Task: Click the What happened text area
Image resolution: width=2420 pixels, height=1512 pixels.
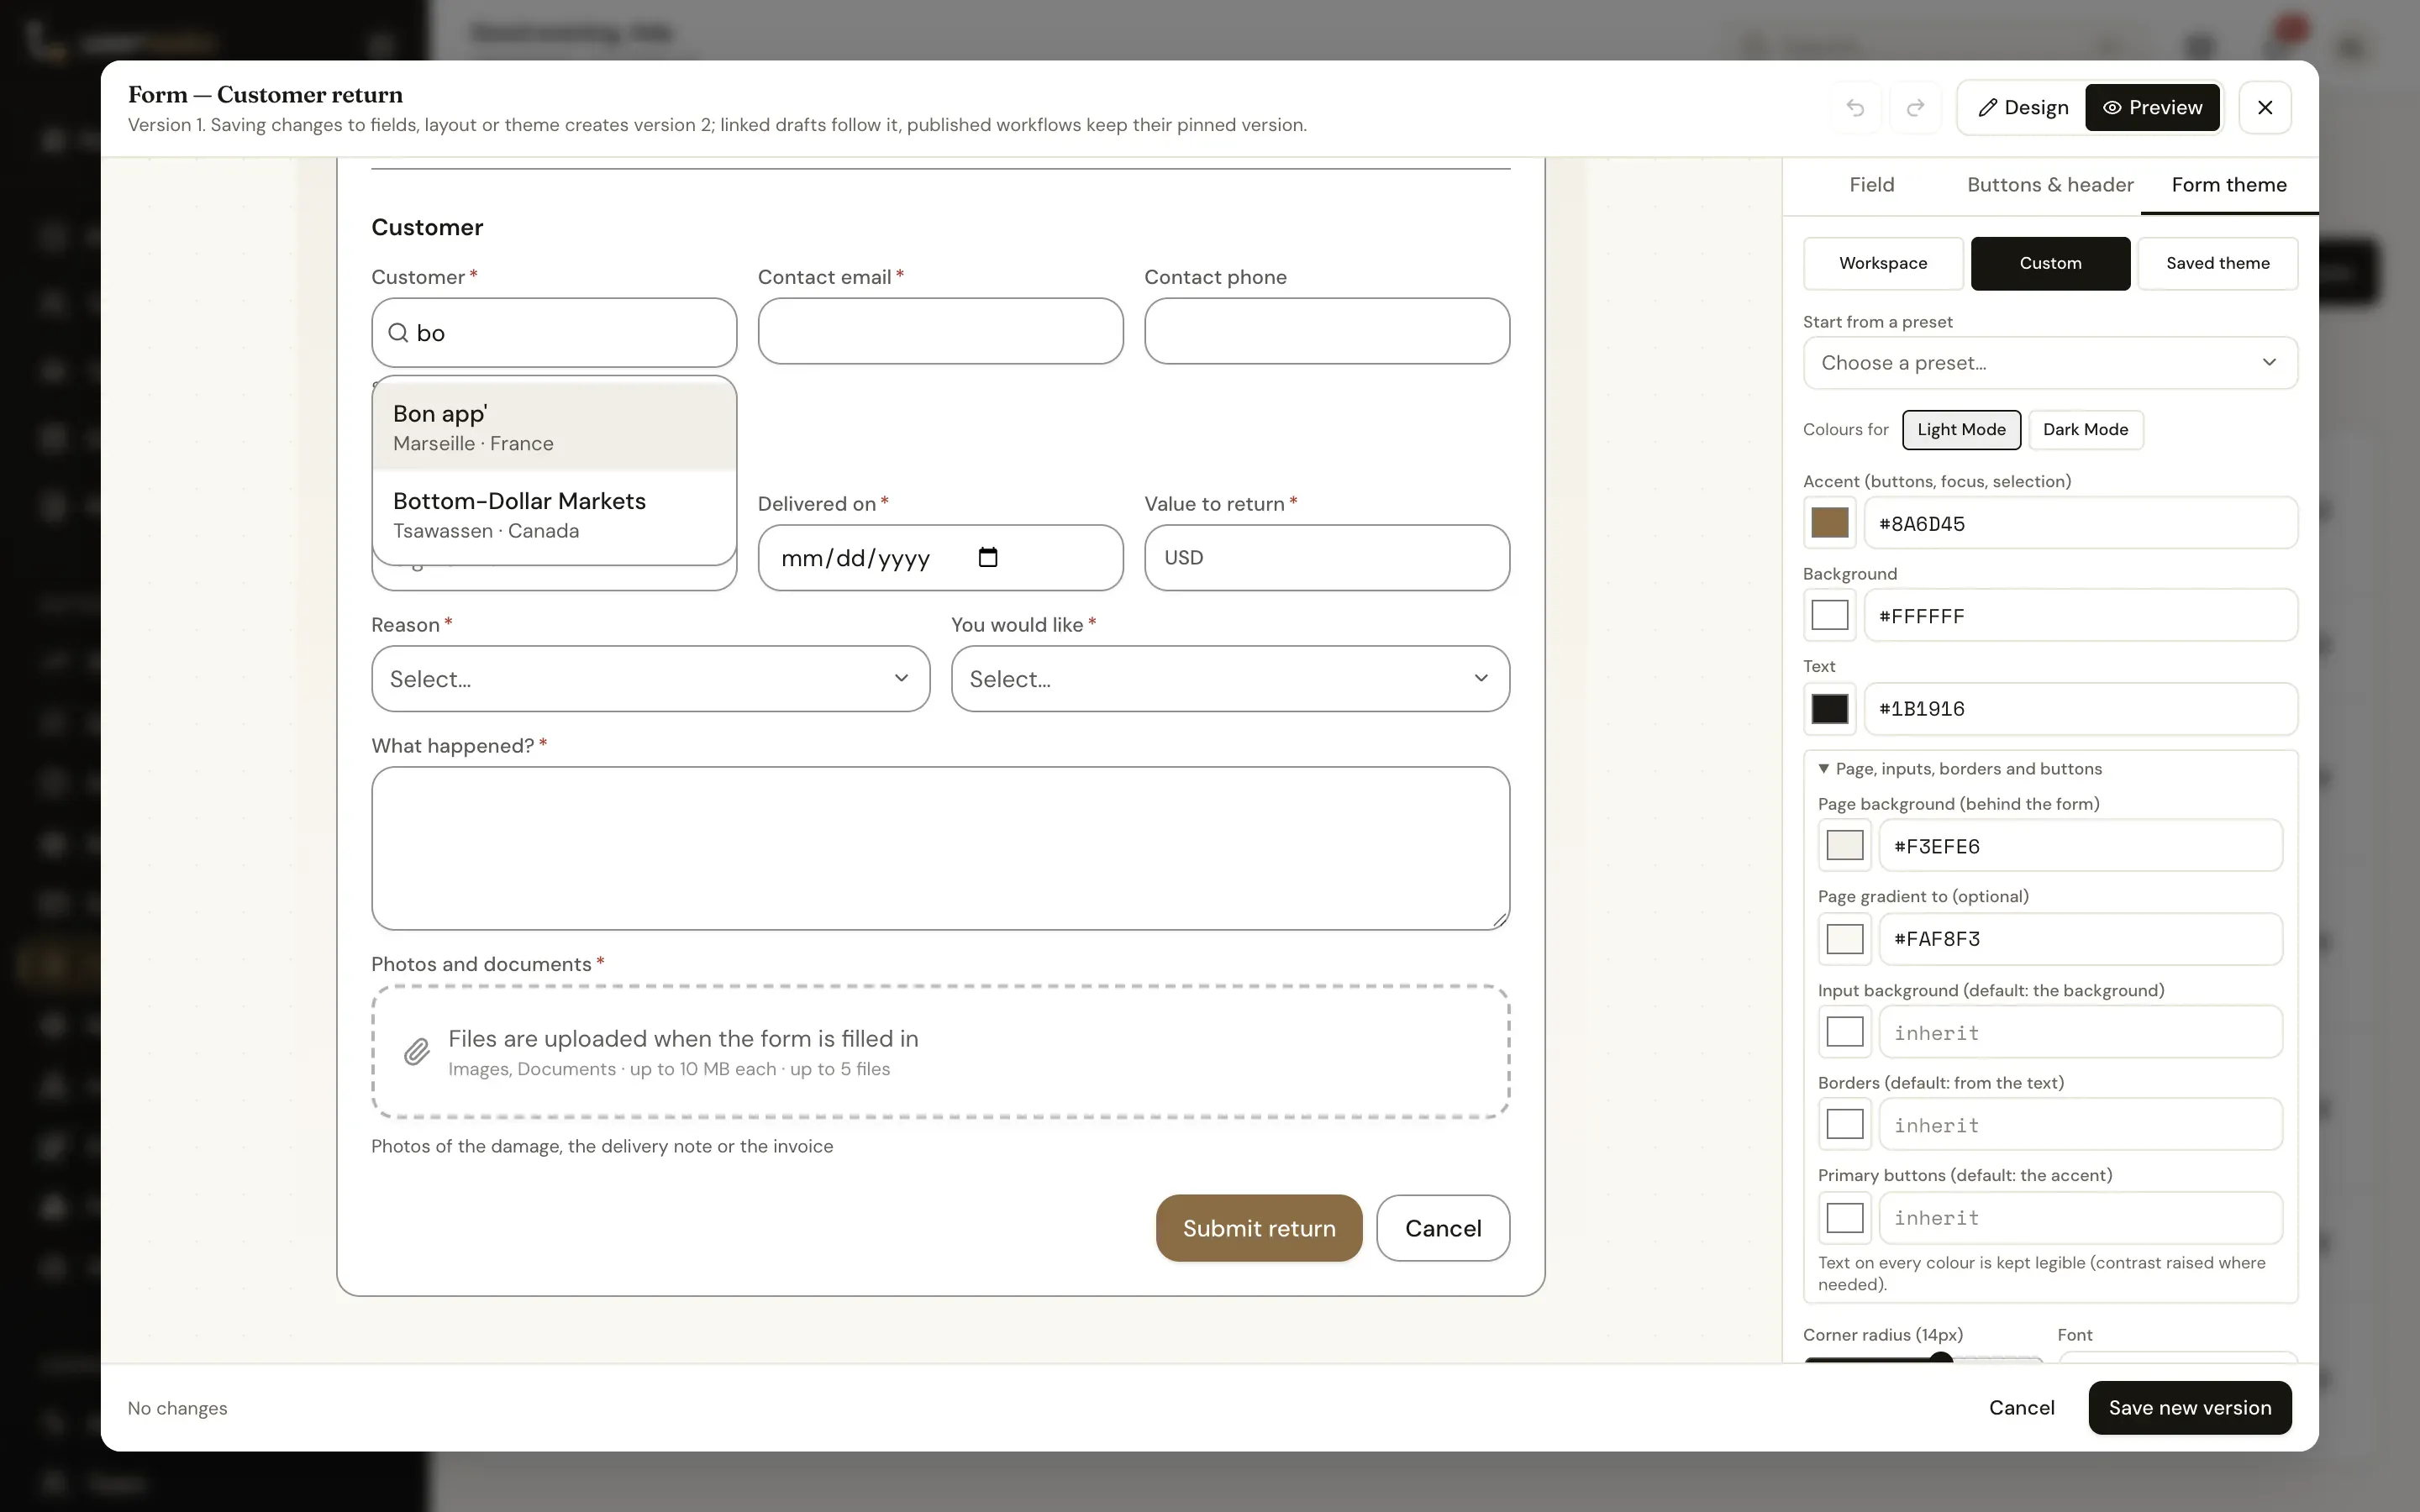Action: click(940, 848)
